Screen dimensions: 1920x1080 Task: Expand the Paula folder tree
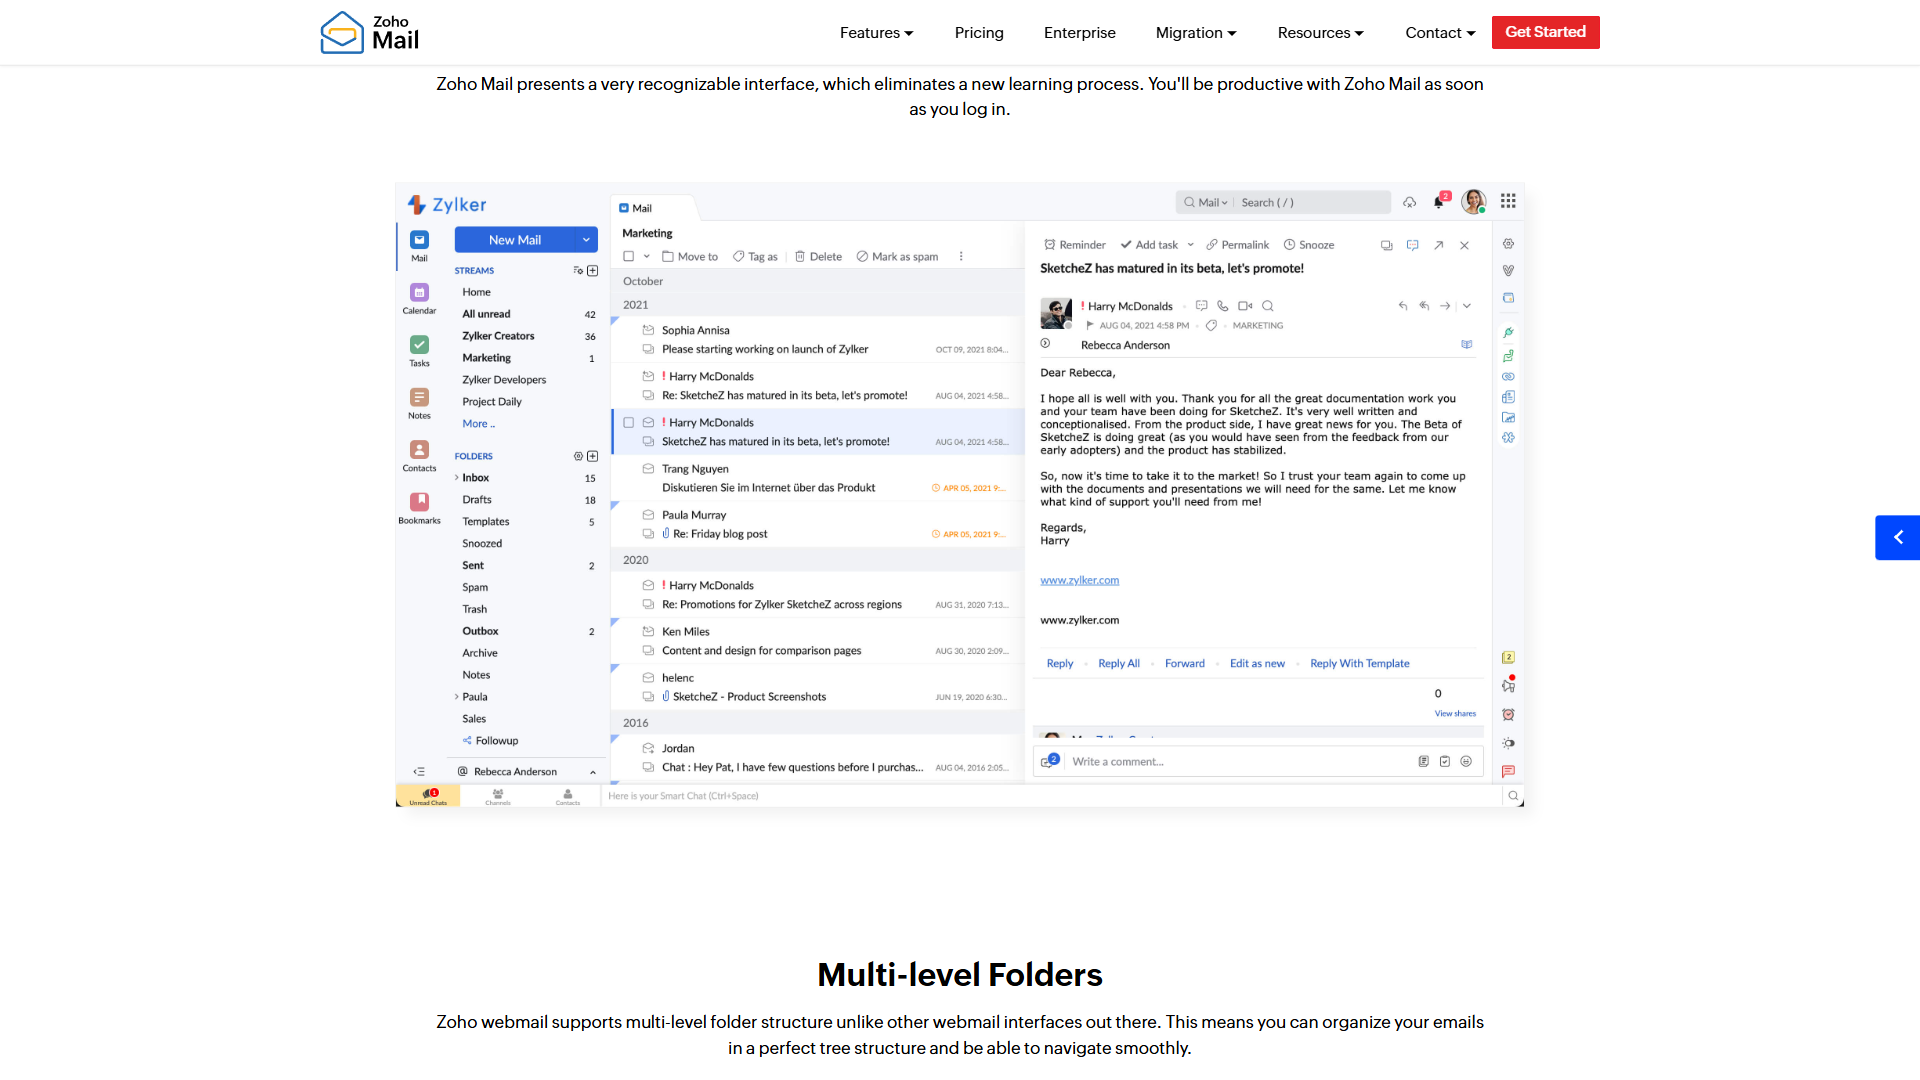457,697
